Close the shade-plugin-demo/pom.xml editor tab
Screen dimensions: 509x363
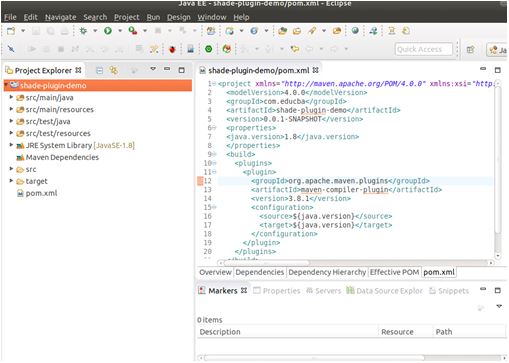pos(315,70)
